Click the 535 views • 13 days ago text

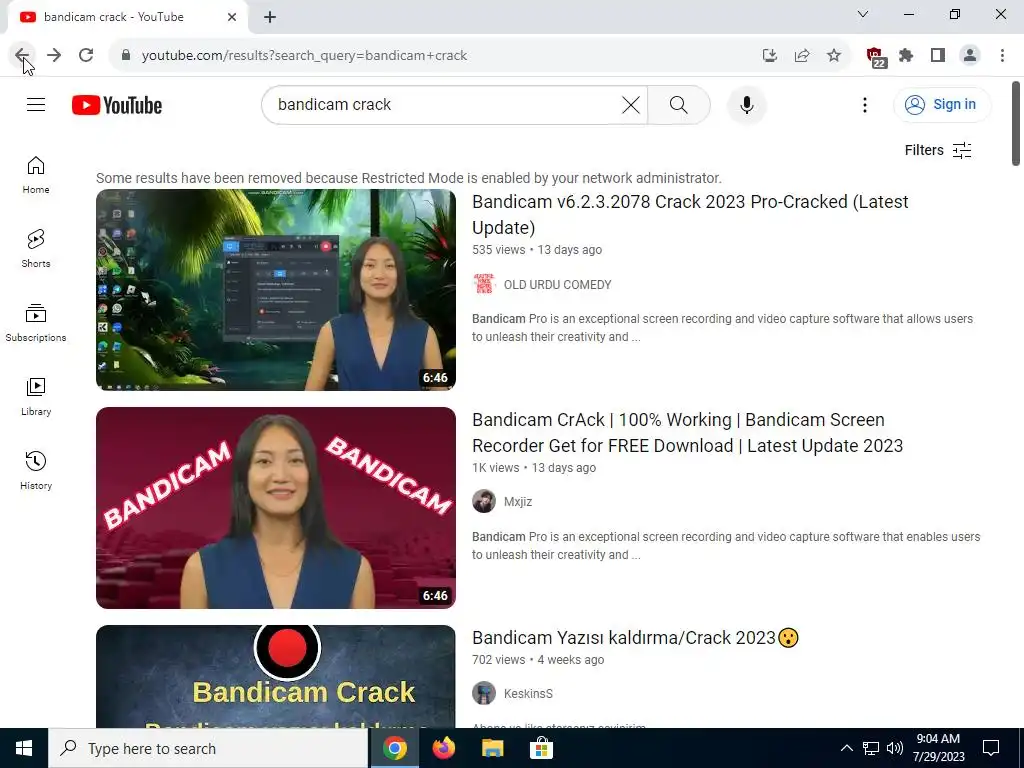537,249
